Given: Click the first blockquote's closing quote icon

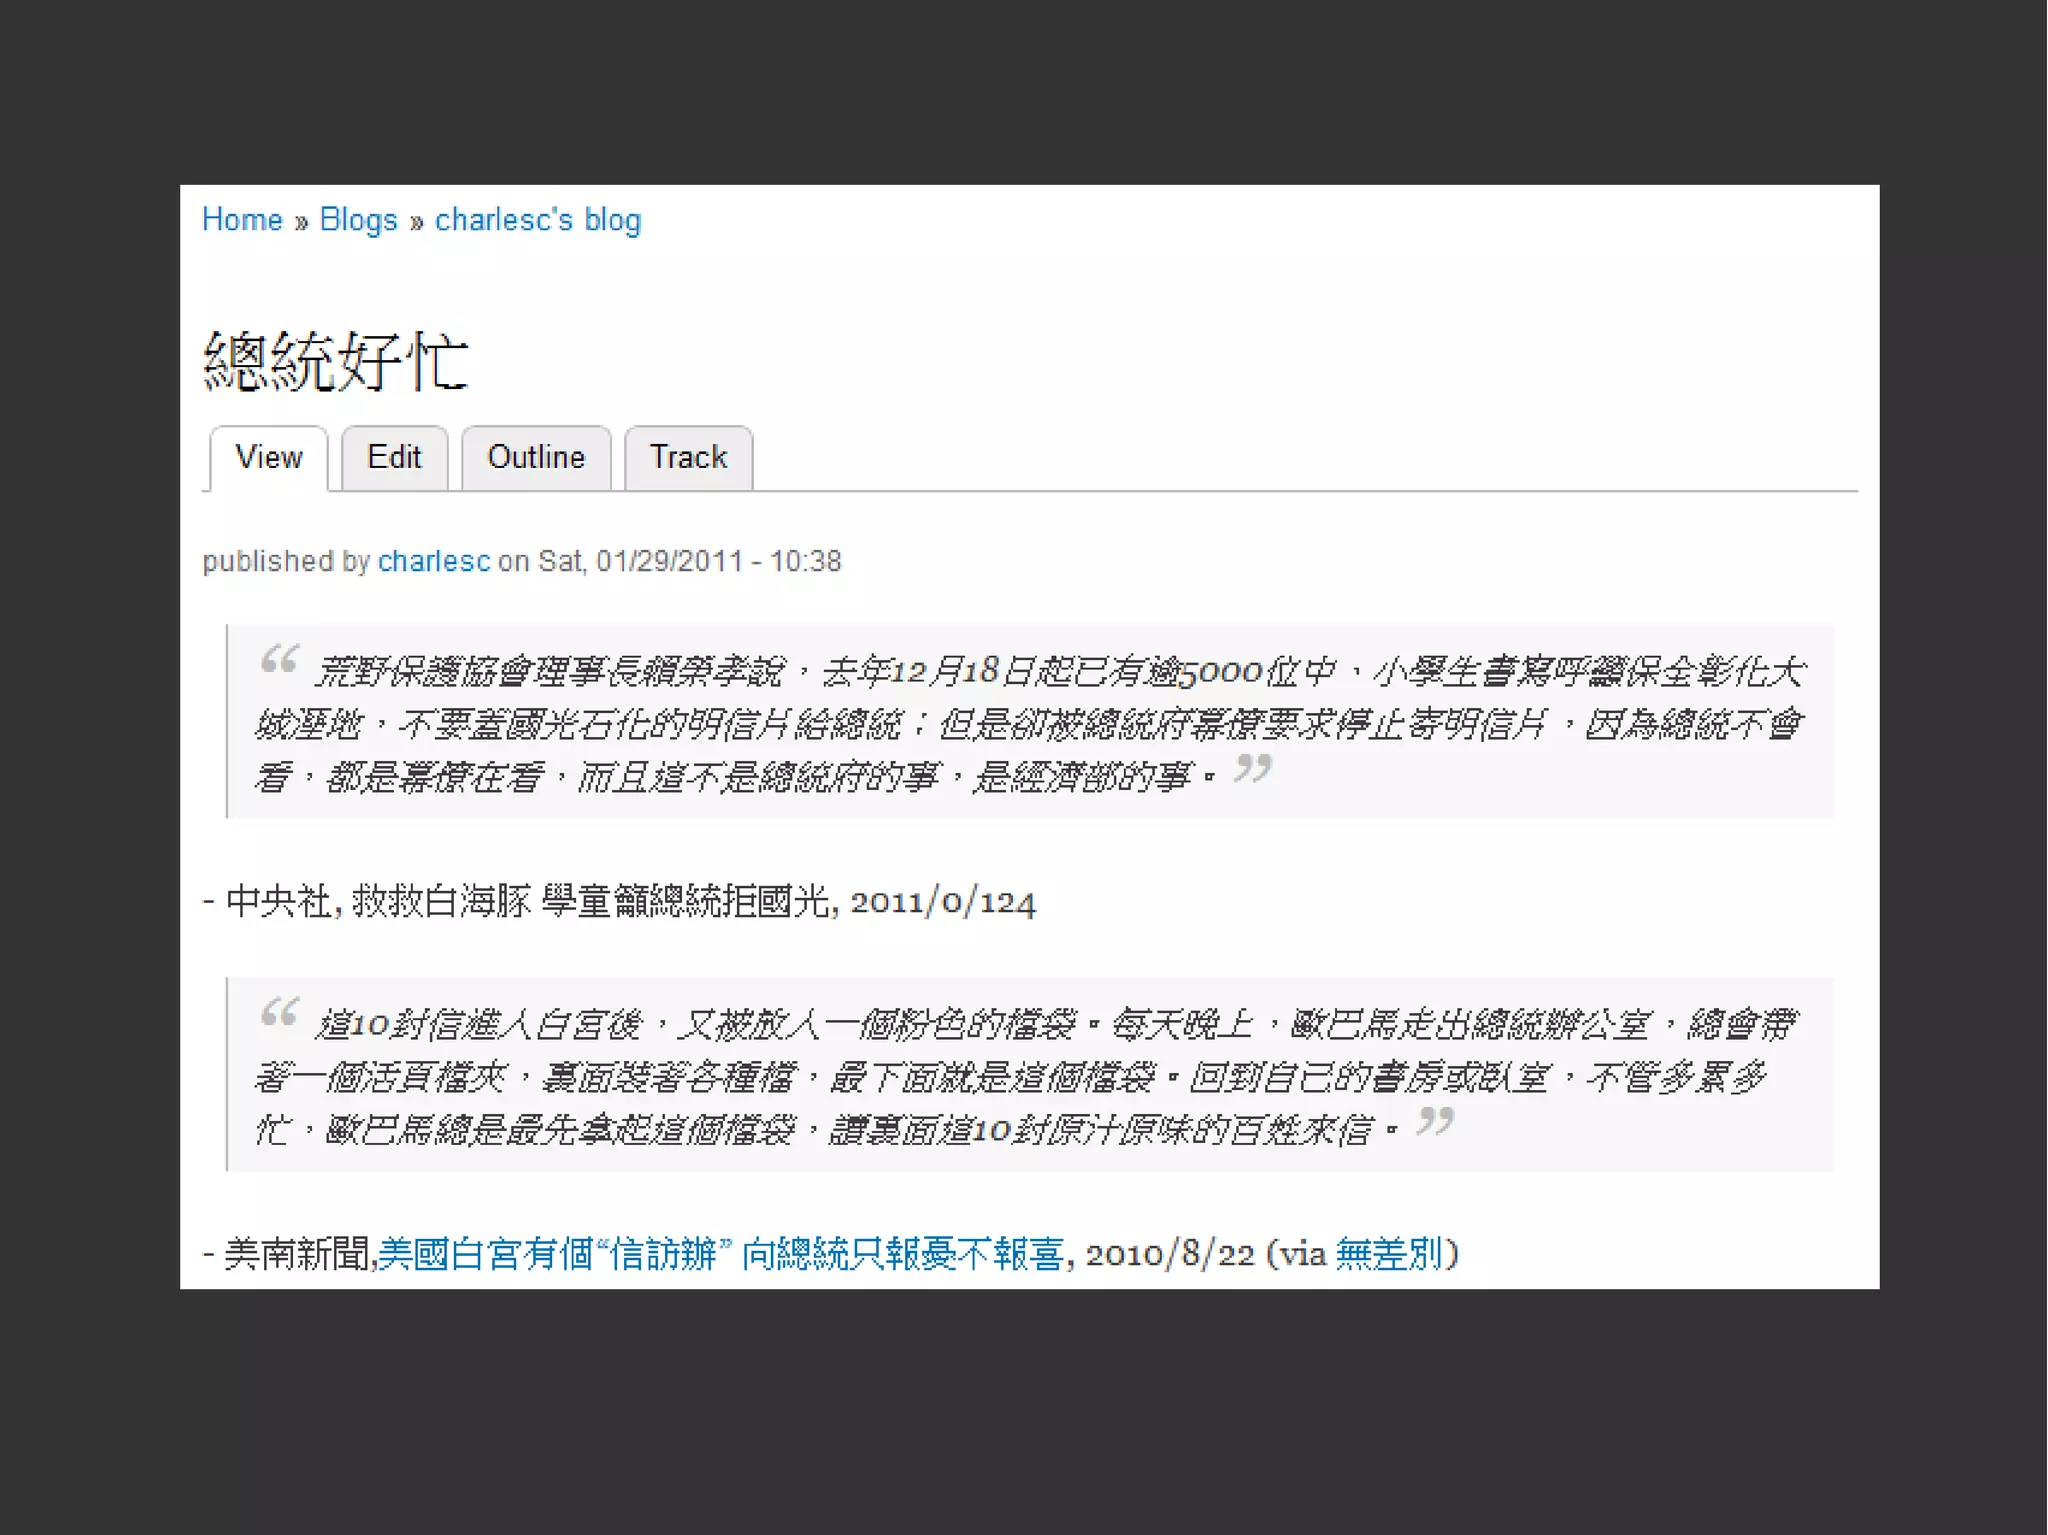Looking at the screenshot, I should click(1252, 768).
